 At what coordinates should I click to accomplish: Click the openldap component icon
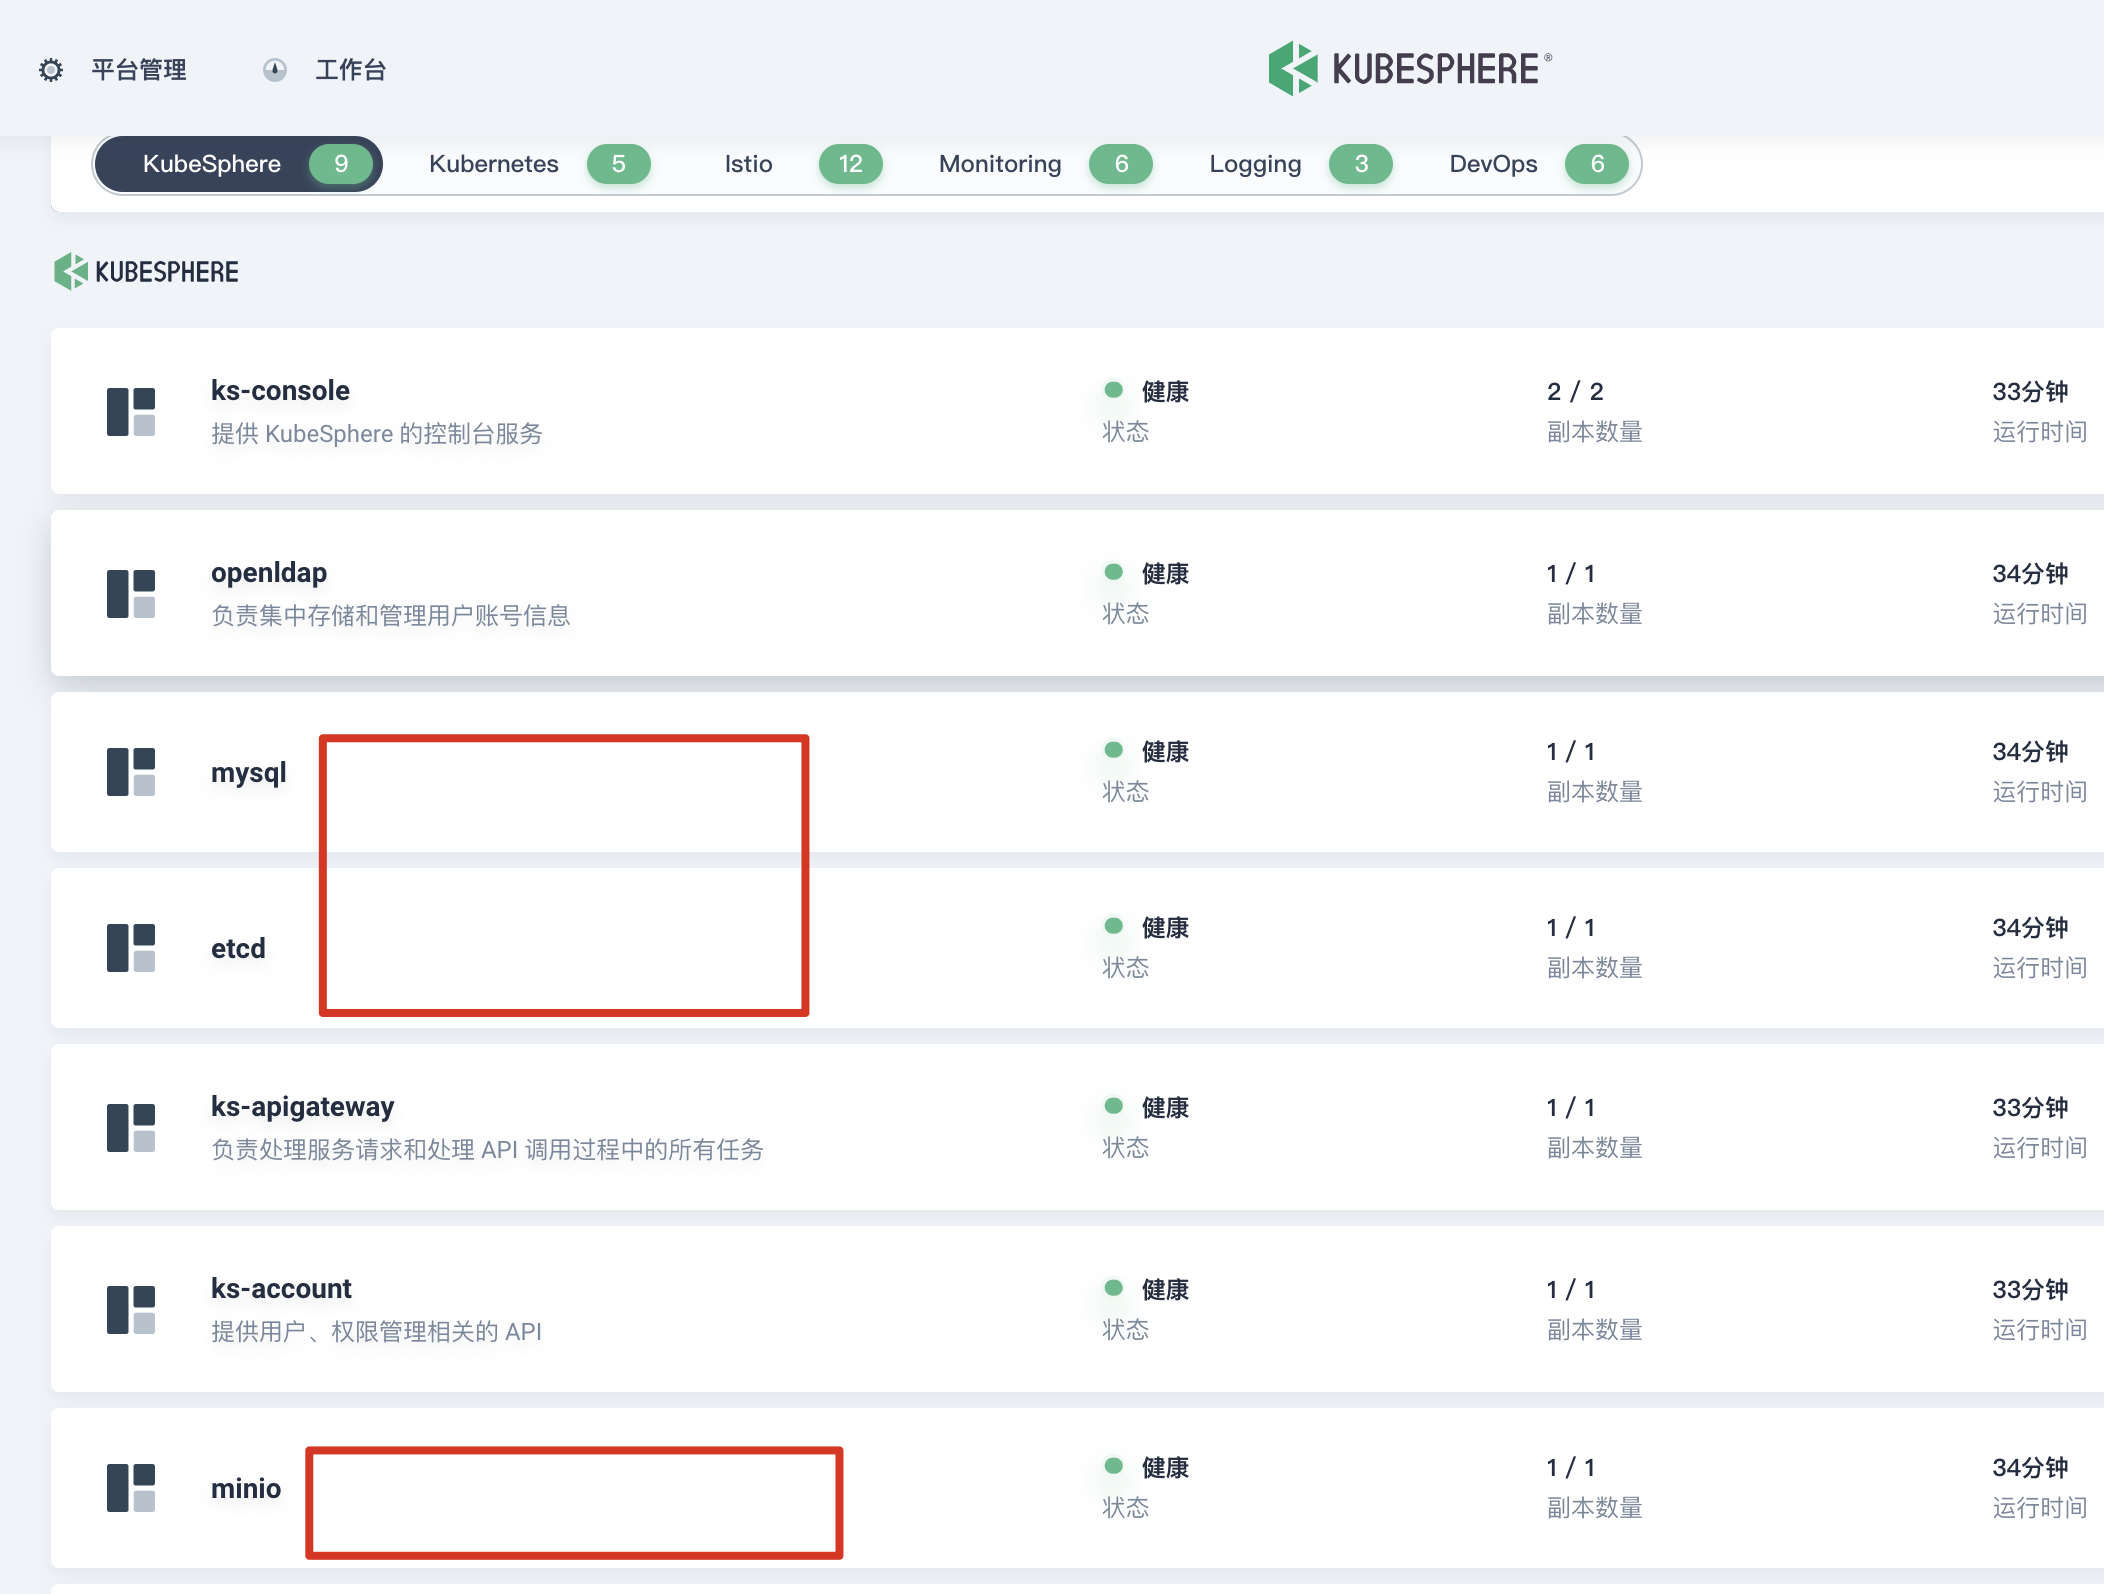coord(131,594)
